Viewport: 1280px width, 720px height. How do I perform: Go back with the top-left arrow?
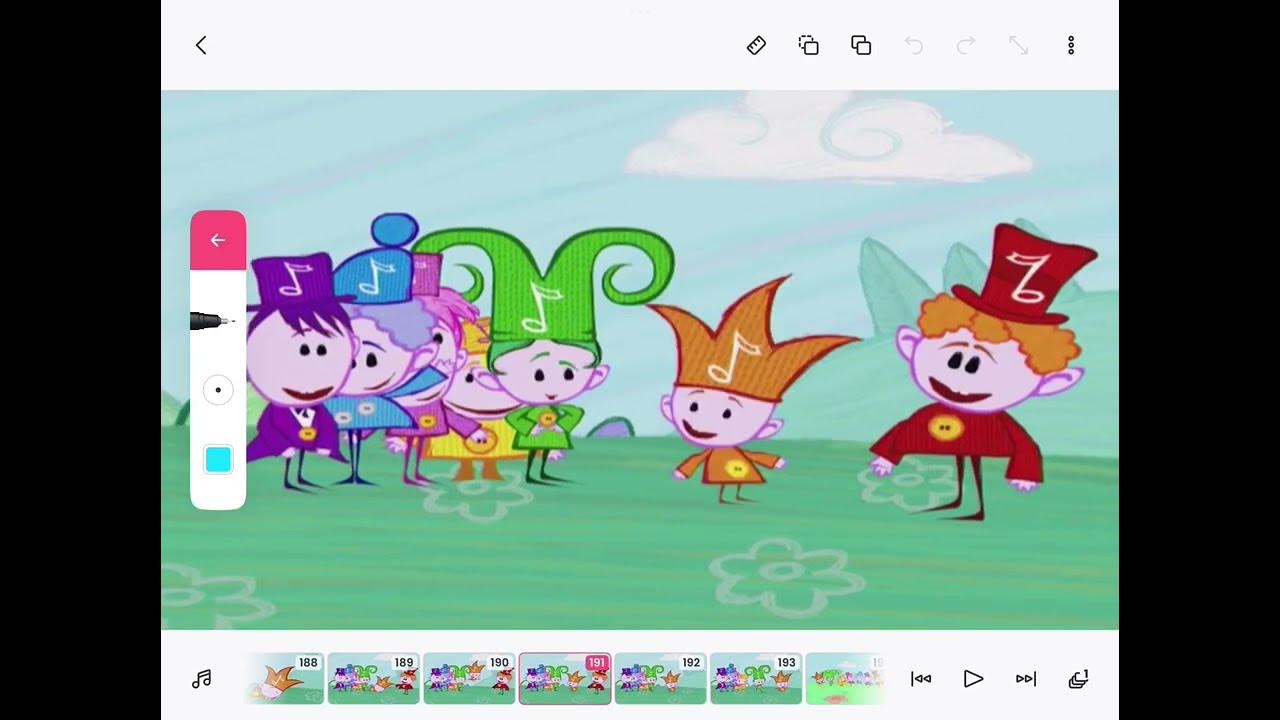(201, 45)
